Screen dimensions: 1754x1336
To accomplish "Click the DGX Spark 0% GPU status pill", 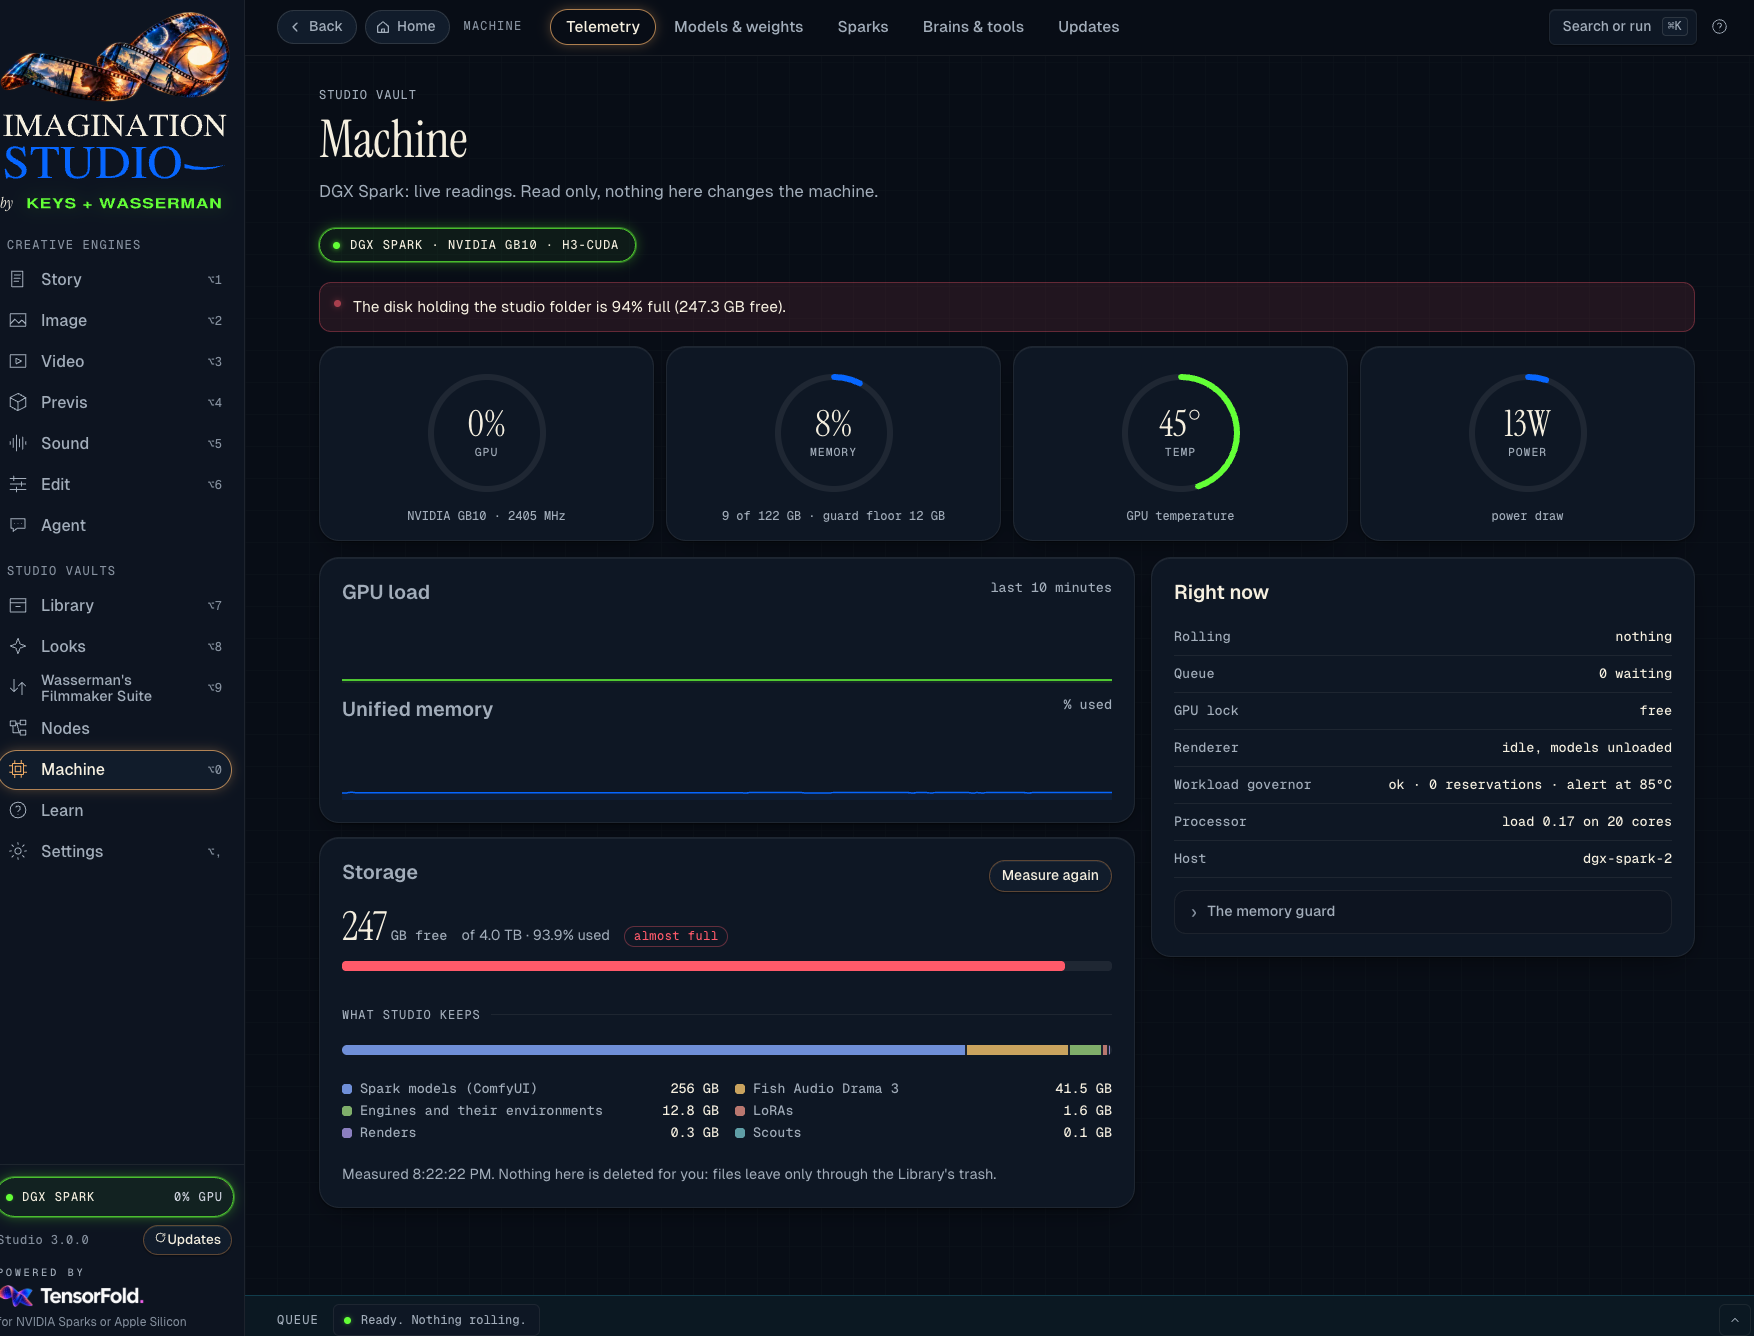I will [116, 1197].
